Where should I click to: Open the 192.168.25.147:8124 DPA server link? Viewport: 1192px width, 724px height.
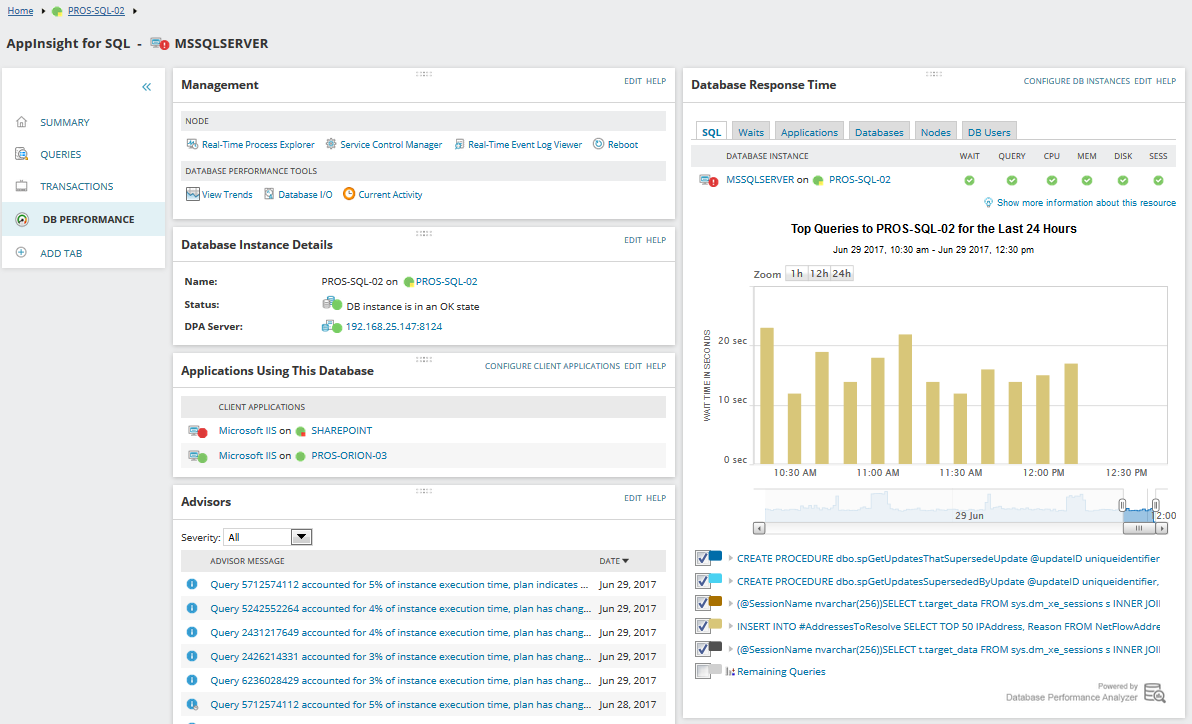tap(394, 326)
